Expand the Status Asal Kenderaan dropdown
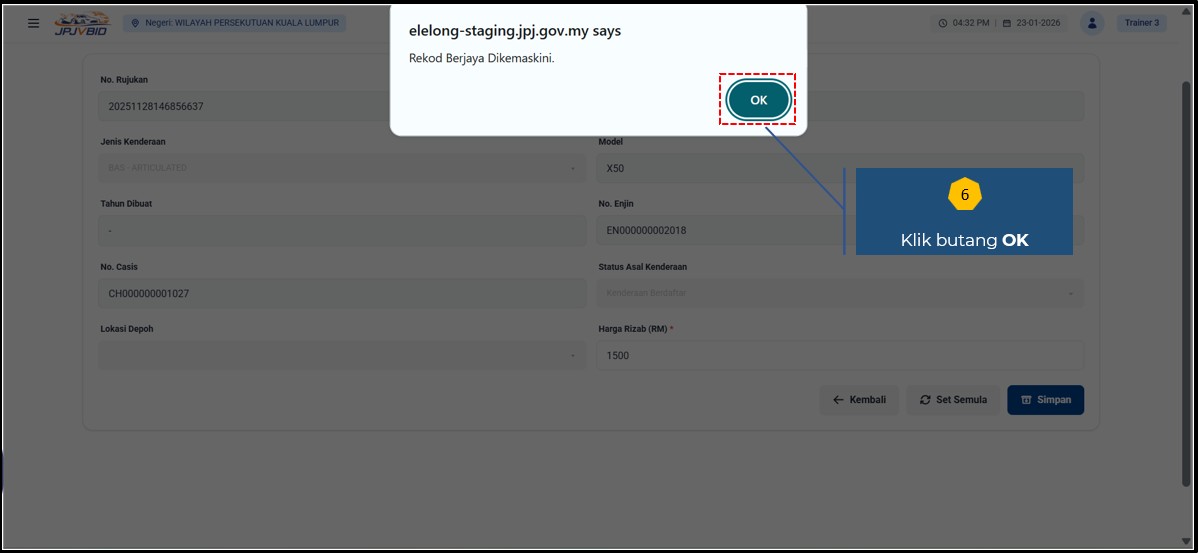The width and height of the screenshot is (1198, 553). (840, 293)
